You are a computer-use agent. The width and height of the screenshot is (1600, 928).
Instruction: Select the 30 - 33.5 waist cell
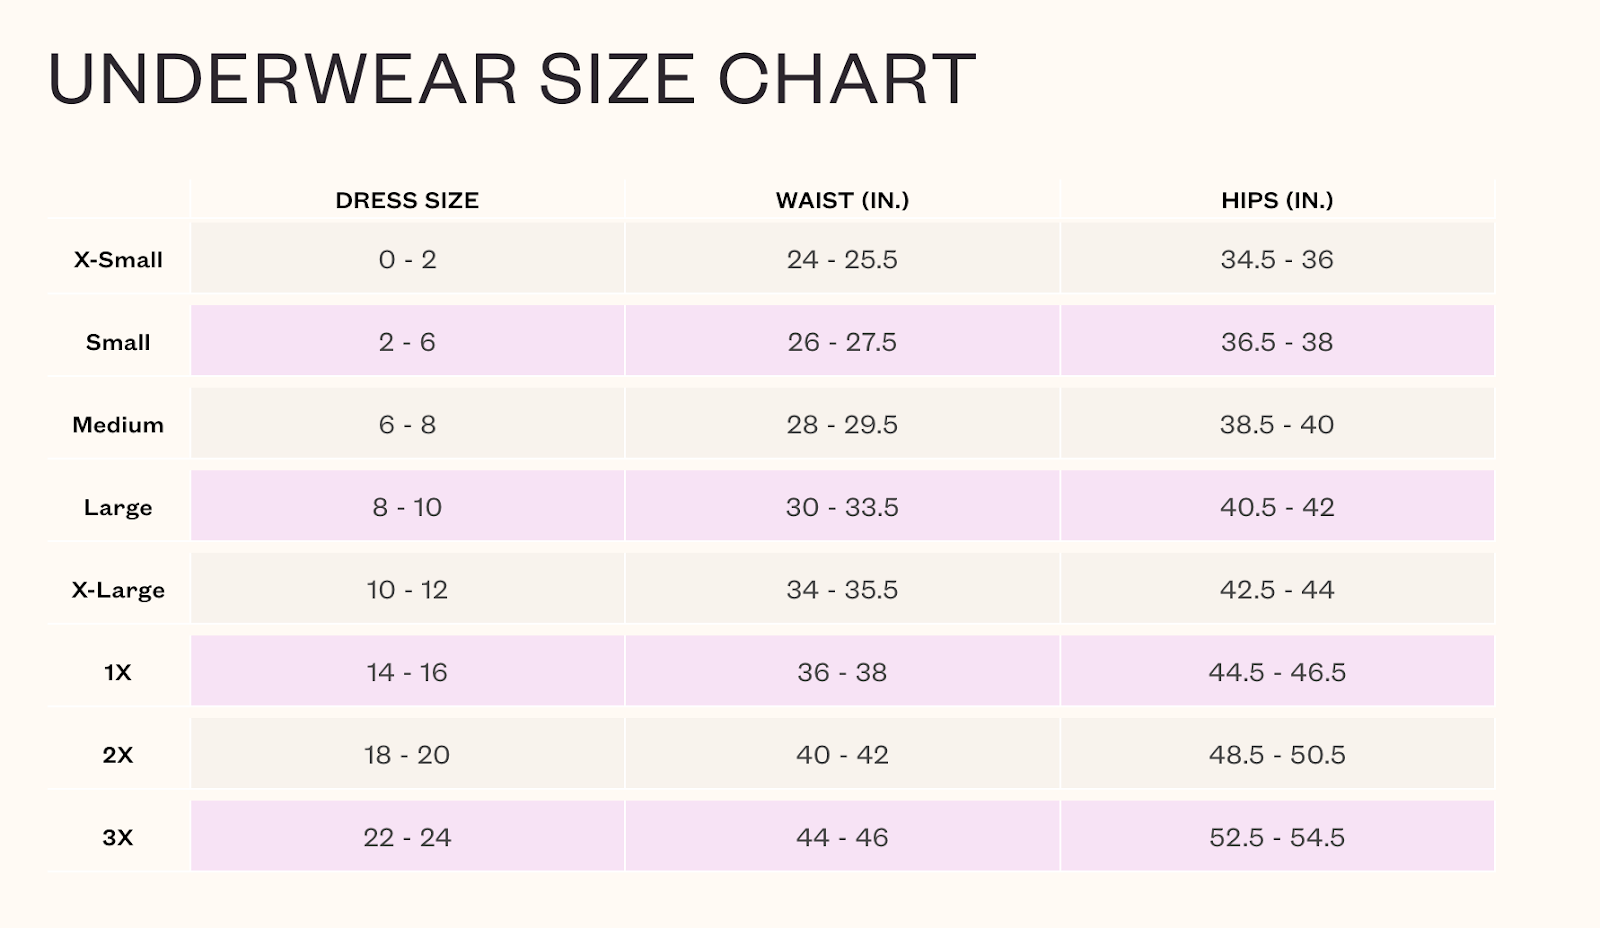pyautogui.click(x=842, y=507)
